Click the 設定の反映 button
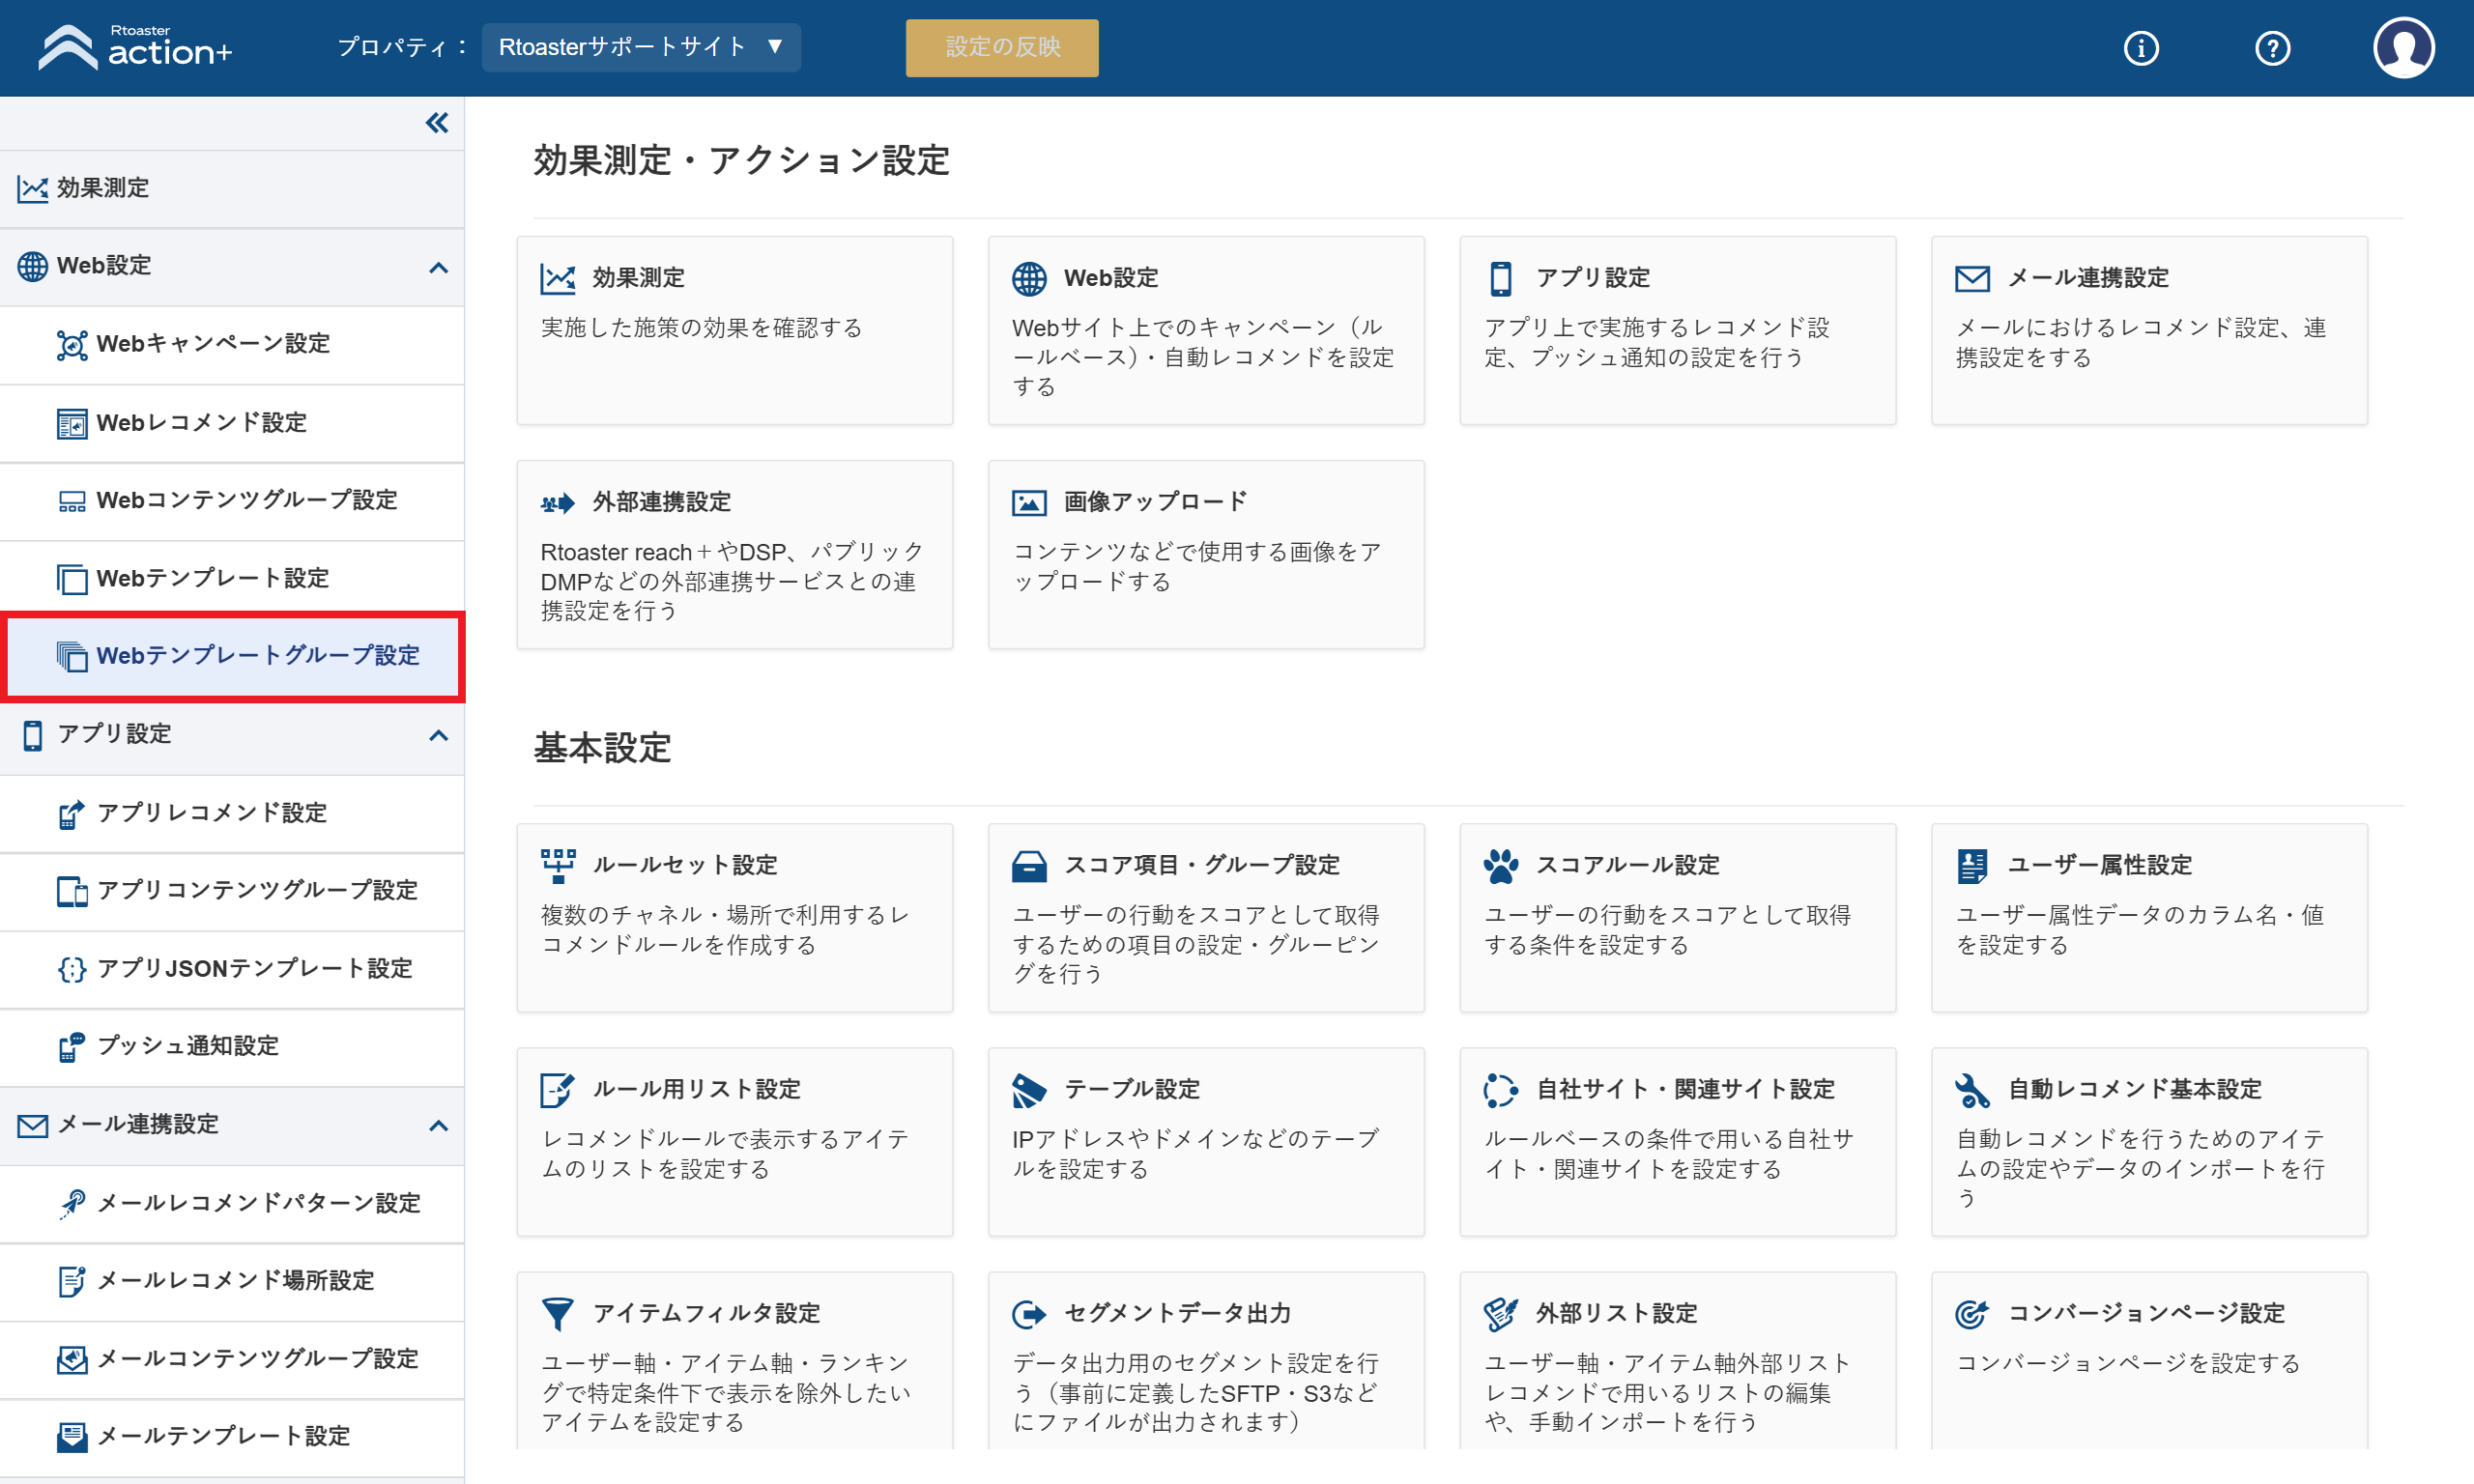2474x1484 pixels. click(x=1002, y=47)
